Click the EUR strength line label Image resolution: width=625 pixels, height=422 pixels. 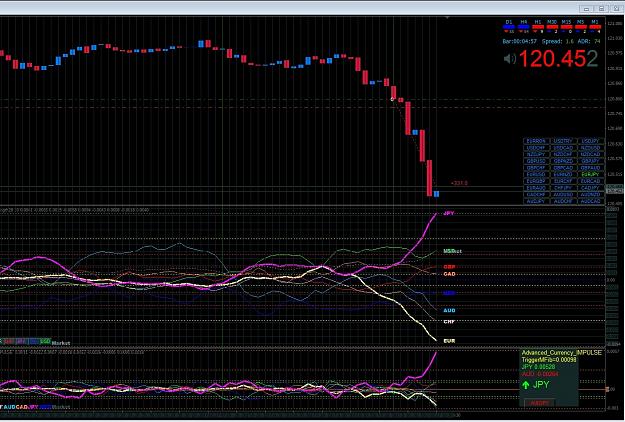tap(449, 341)
